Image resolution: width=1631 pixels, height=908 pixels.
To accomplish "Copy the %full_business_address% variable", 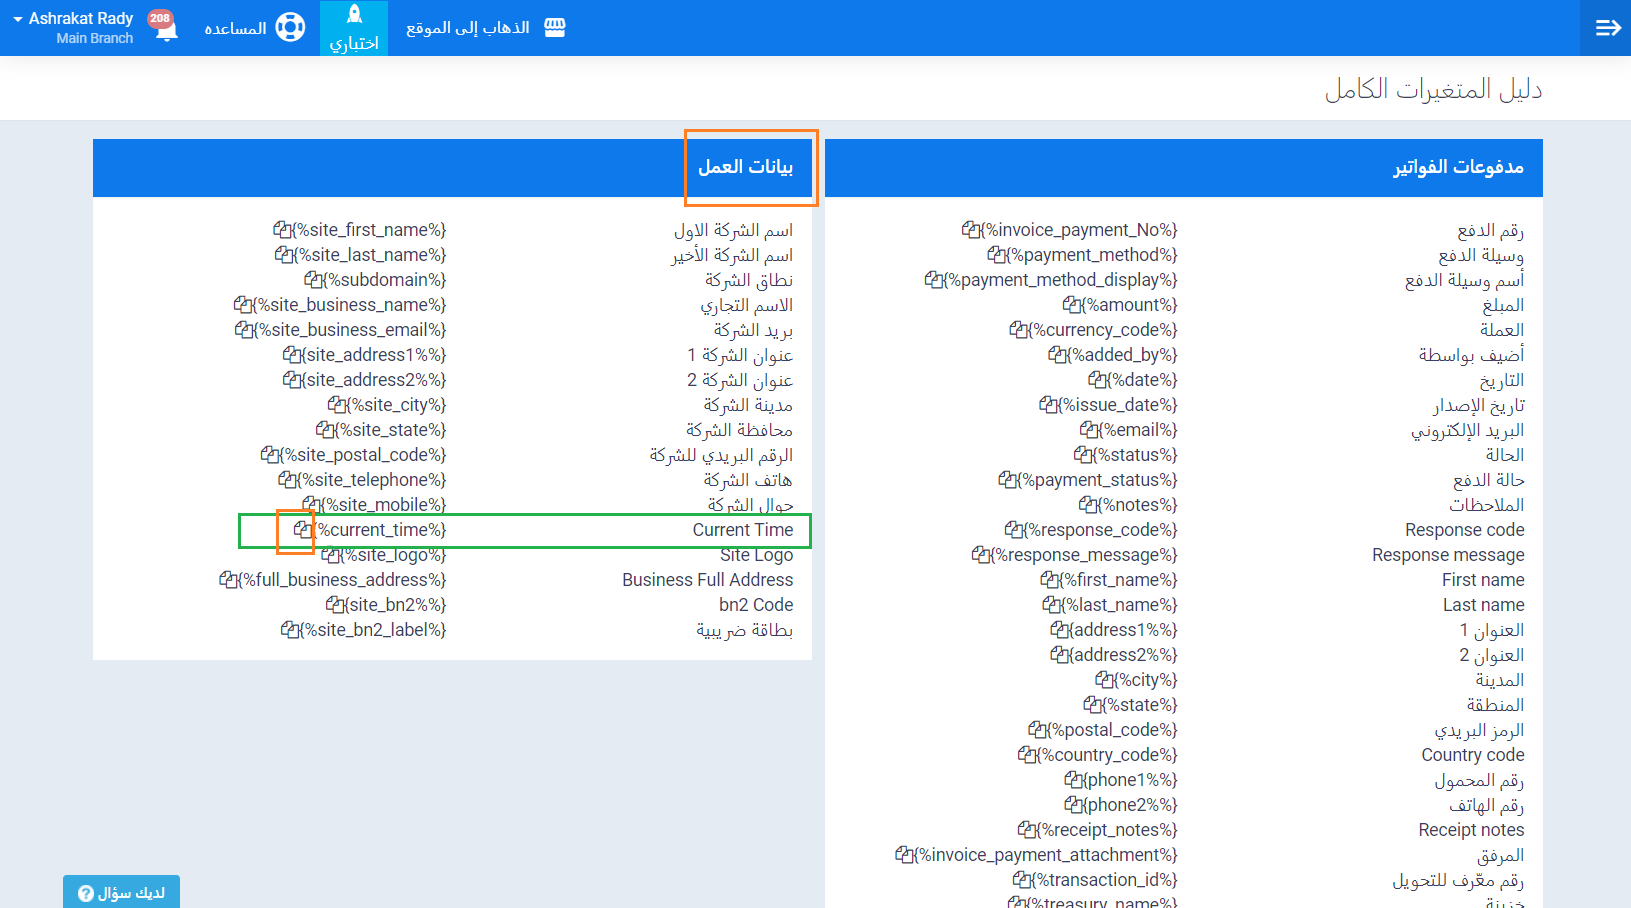I will 228,580.
